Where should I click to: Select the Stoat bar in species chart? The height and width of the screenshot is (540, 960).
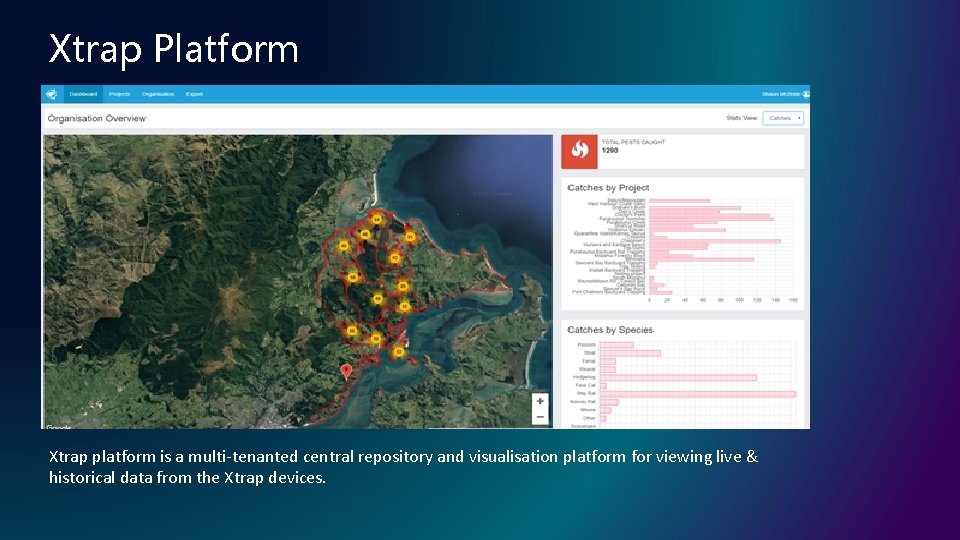point(630,353)
